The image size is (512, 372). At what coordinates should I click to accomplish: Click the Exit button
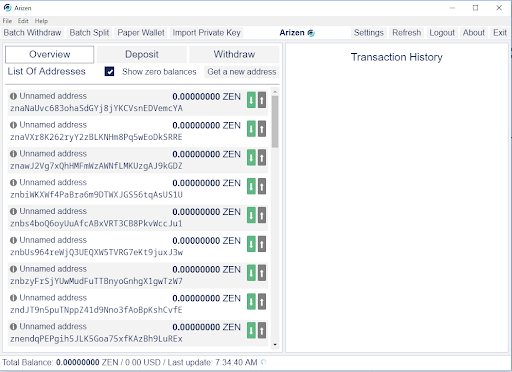click(x=500, y=33)
